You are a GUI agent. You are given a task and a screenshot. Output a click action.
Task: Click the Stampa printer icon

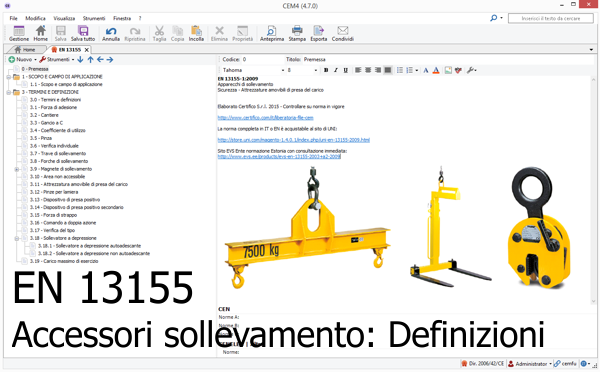point(297,33)
